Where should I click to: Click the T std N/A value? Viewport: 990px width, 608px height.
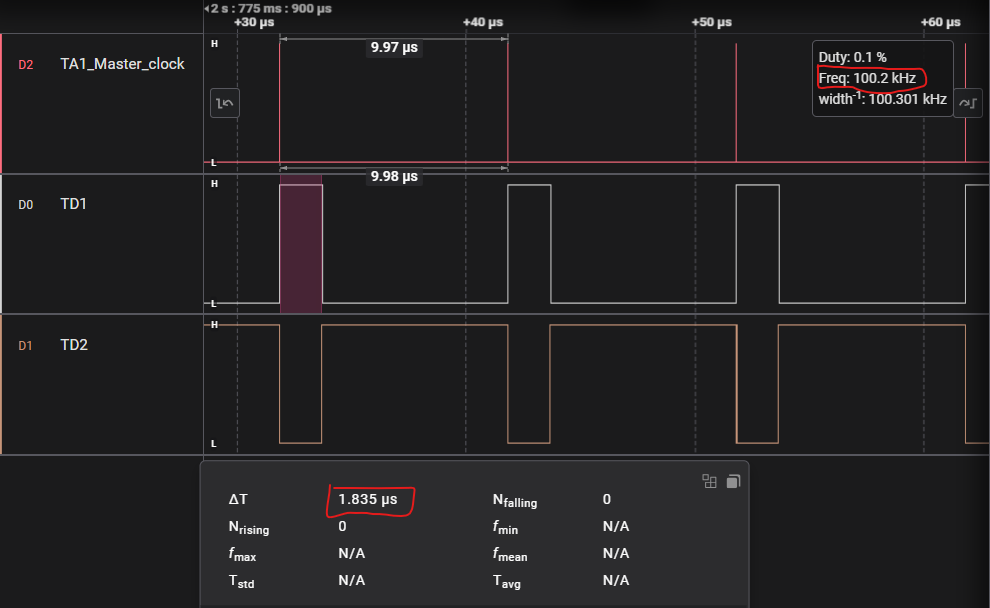click(352, 581)
